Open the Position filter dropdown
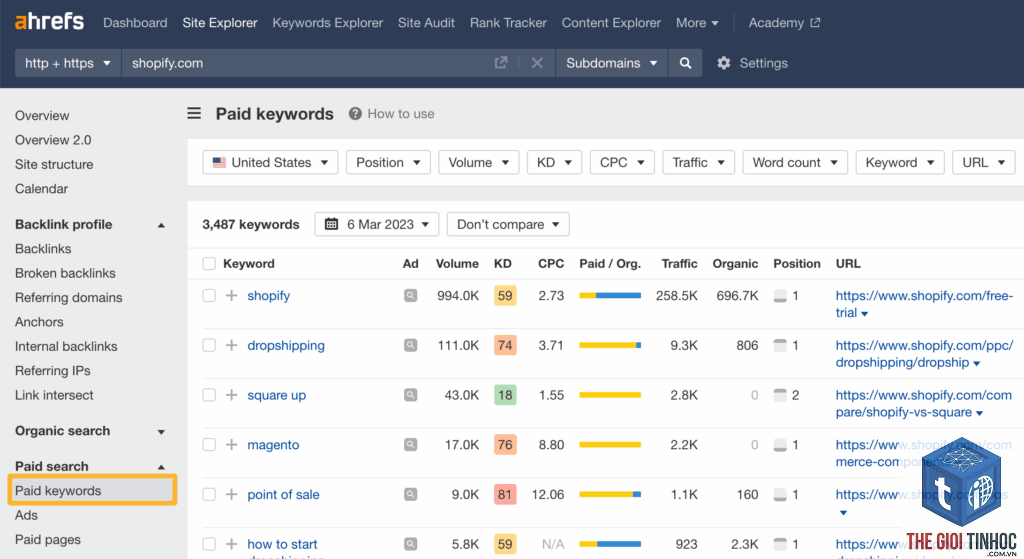1024x559 pixels. point(388,163)
